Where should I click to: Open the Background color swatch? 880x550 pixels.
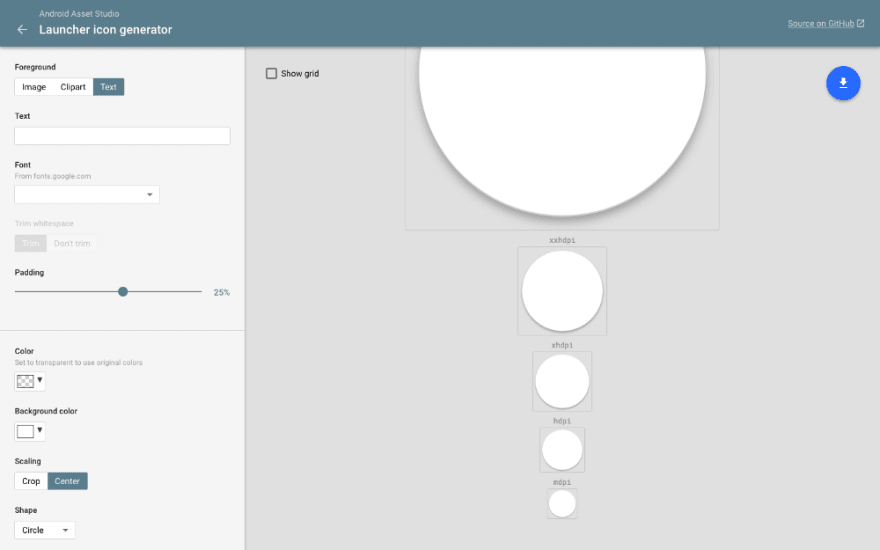pos(30,431)
